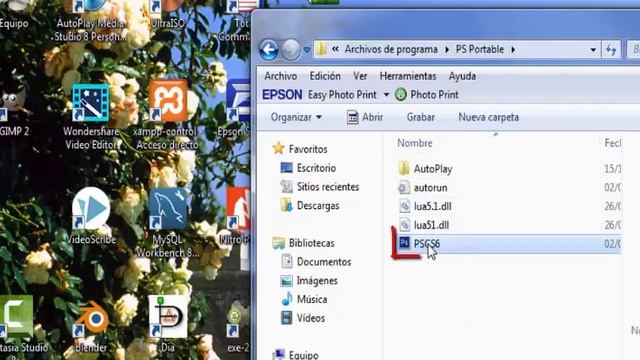640x360 pixels.
Task: Expand the address bar history dropdown
Action: pos(593,50)
